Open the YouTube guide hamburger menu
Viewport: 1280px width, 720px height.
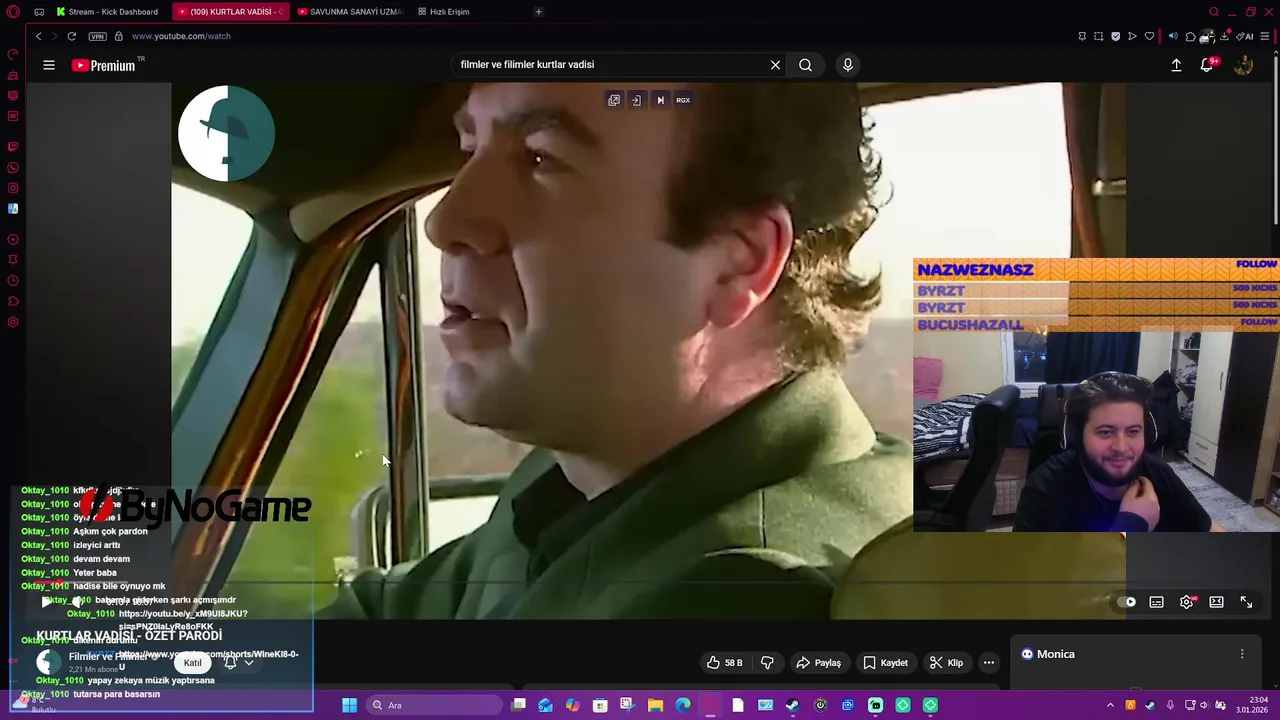[48, 65]
